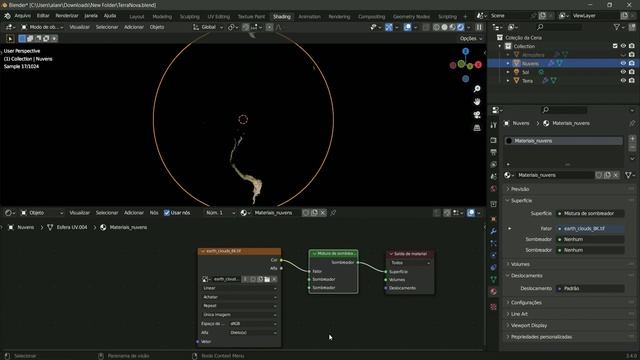Image resolution: width=640 pixels, height=360 pixels.
Task: Open the World properties tab icon
Action: 493,189
